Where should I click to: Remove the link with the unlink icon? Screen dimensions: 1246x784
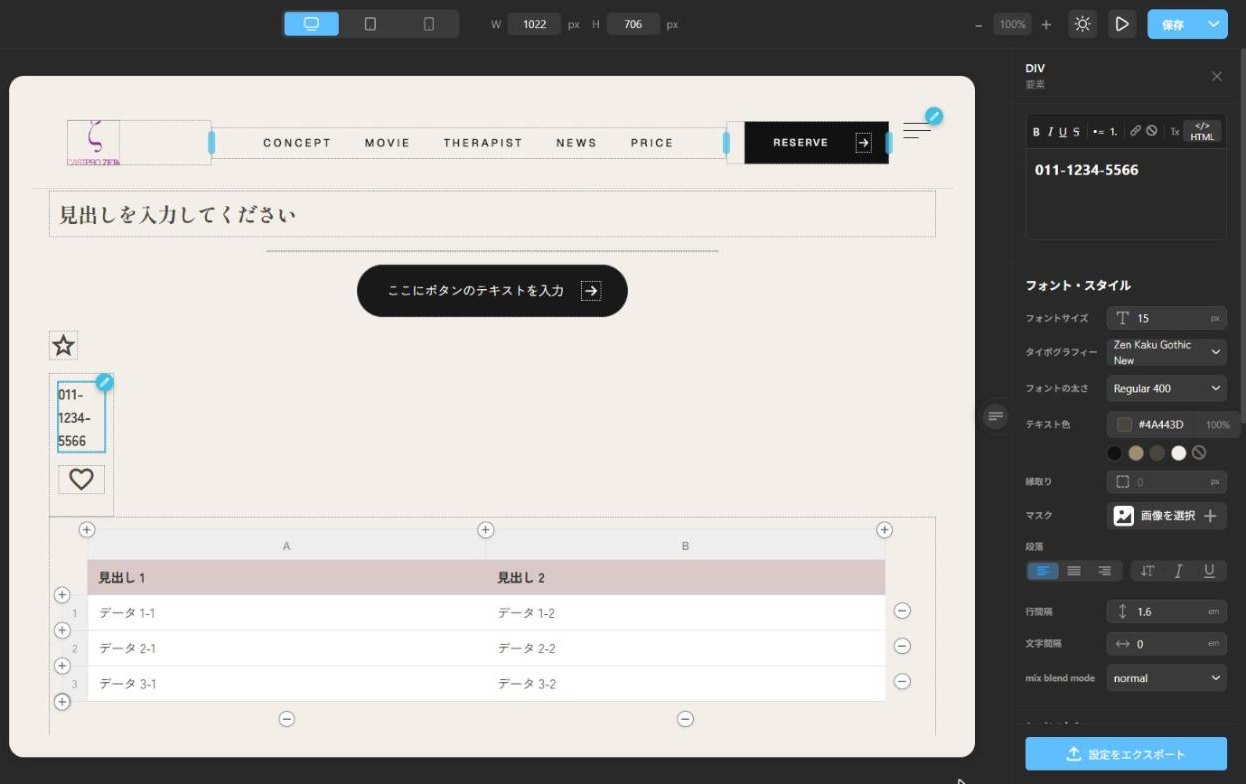tap(1151, 131)
